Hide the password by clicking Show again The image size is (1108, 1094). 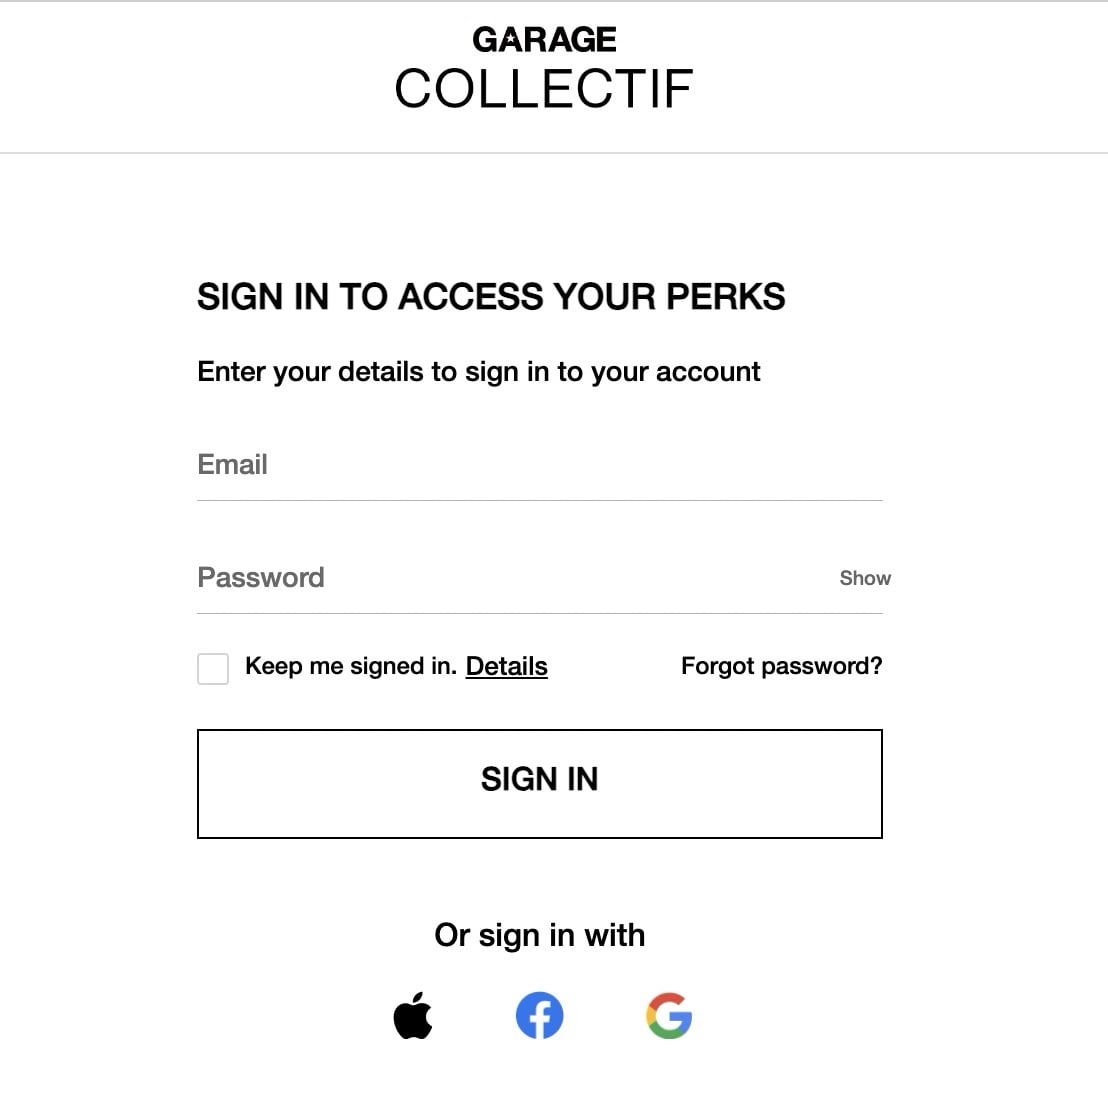864,578
